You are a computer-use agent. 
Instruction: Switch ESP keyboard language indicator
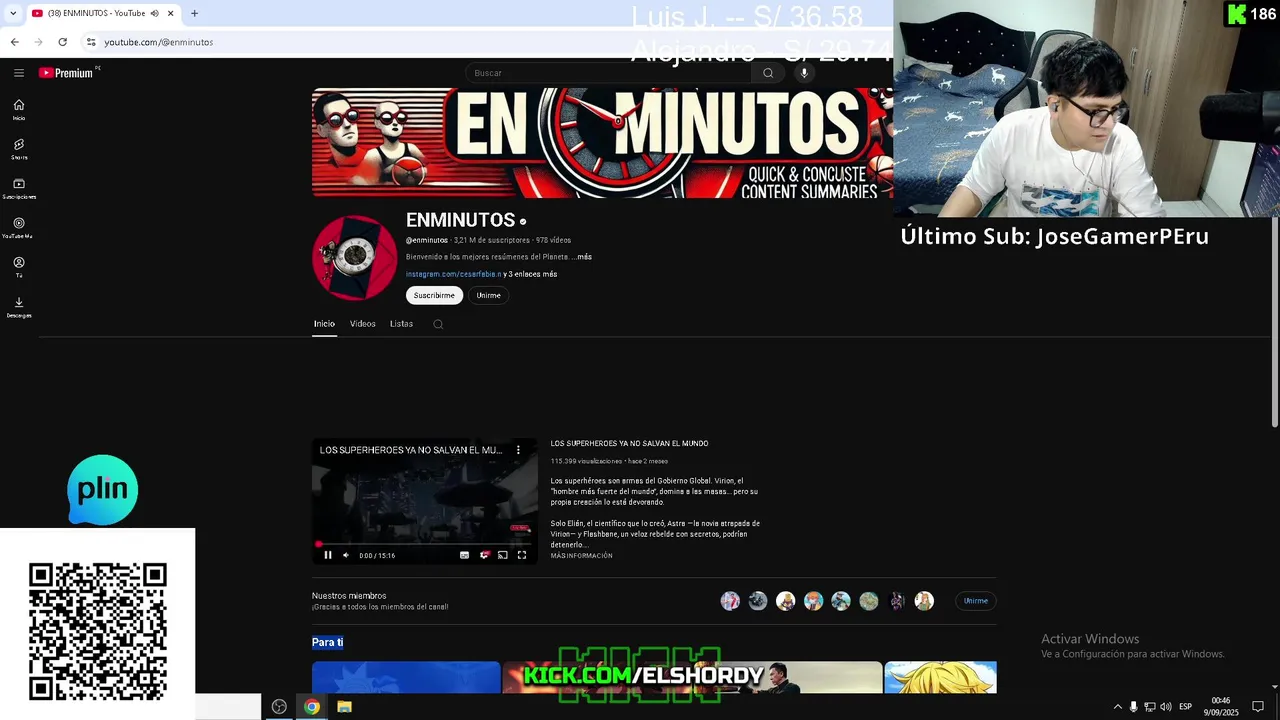(1185, 706)
